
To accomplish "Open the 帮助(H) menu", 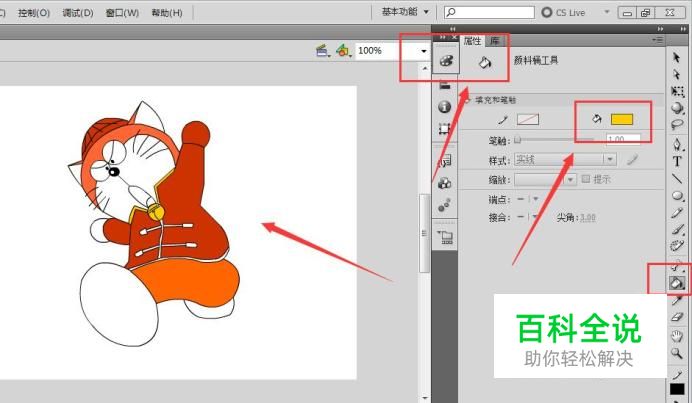I will (167, 12).
